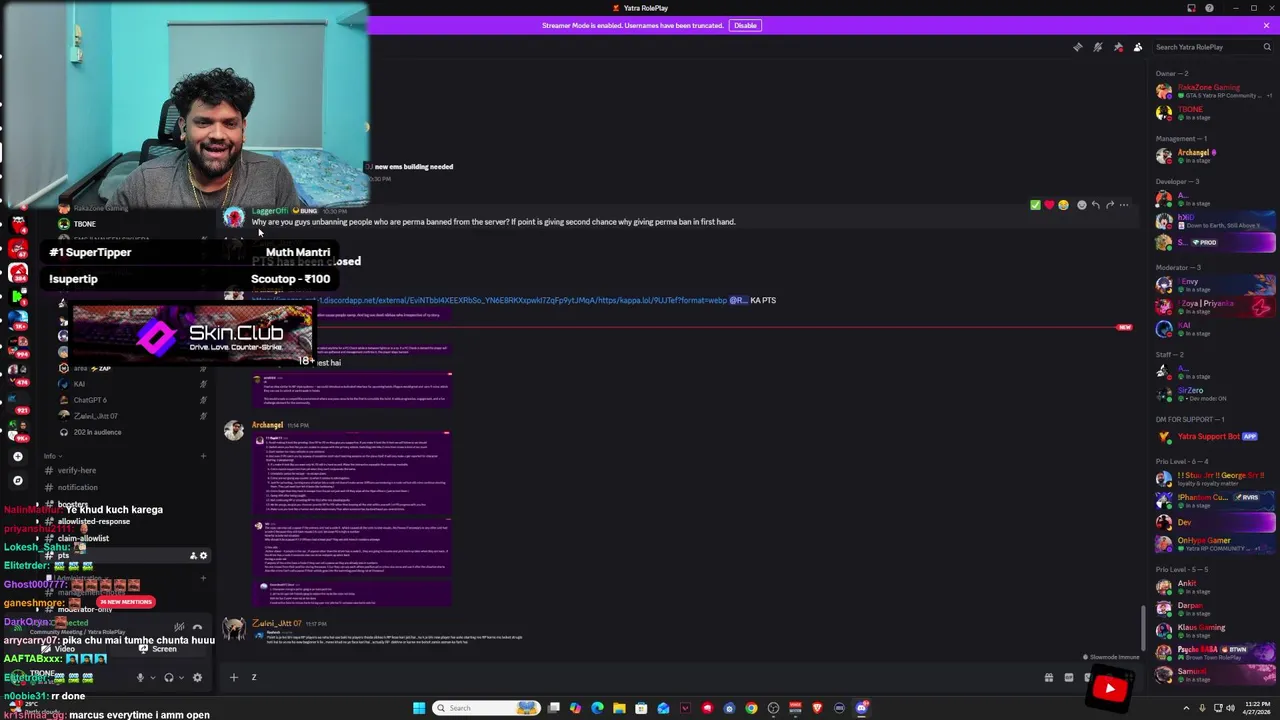Click the taskbar Search box

pyautogui.click(x=486, y=708)
